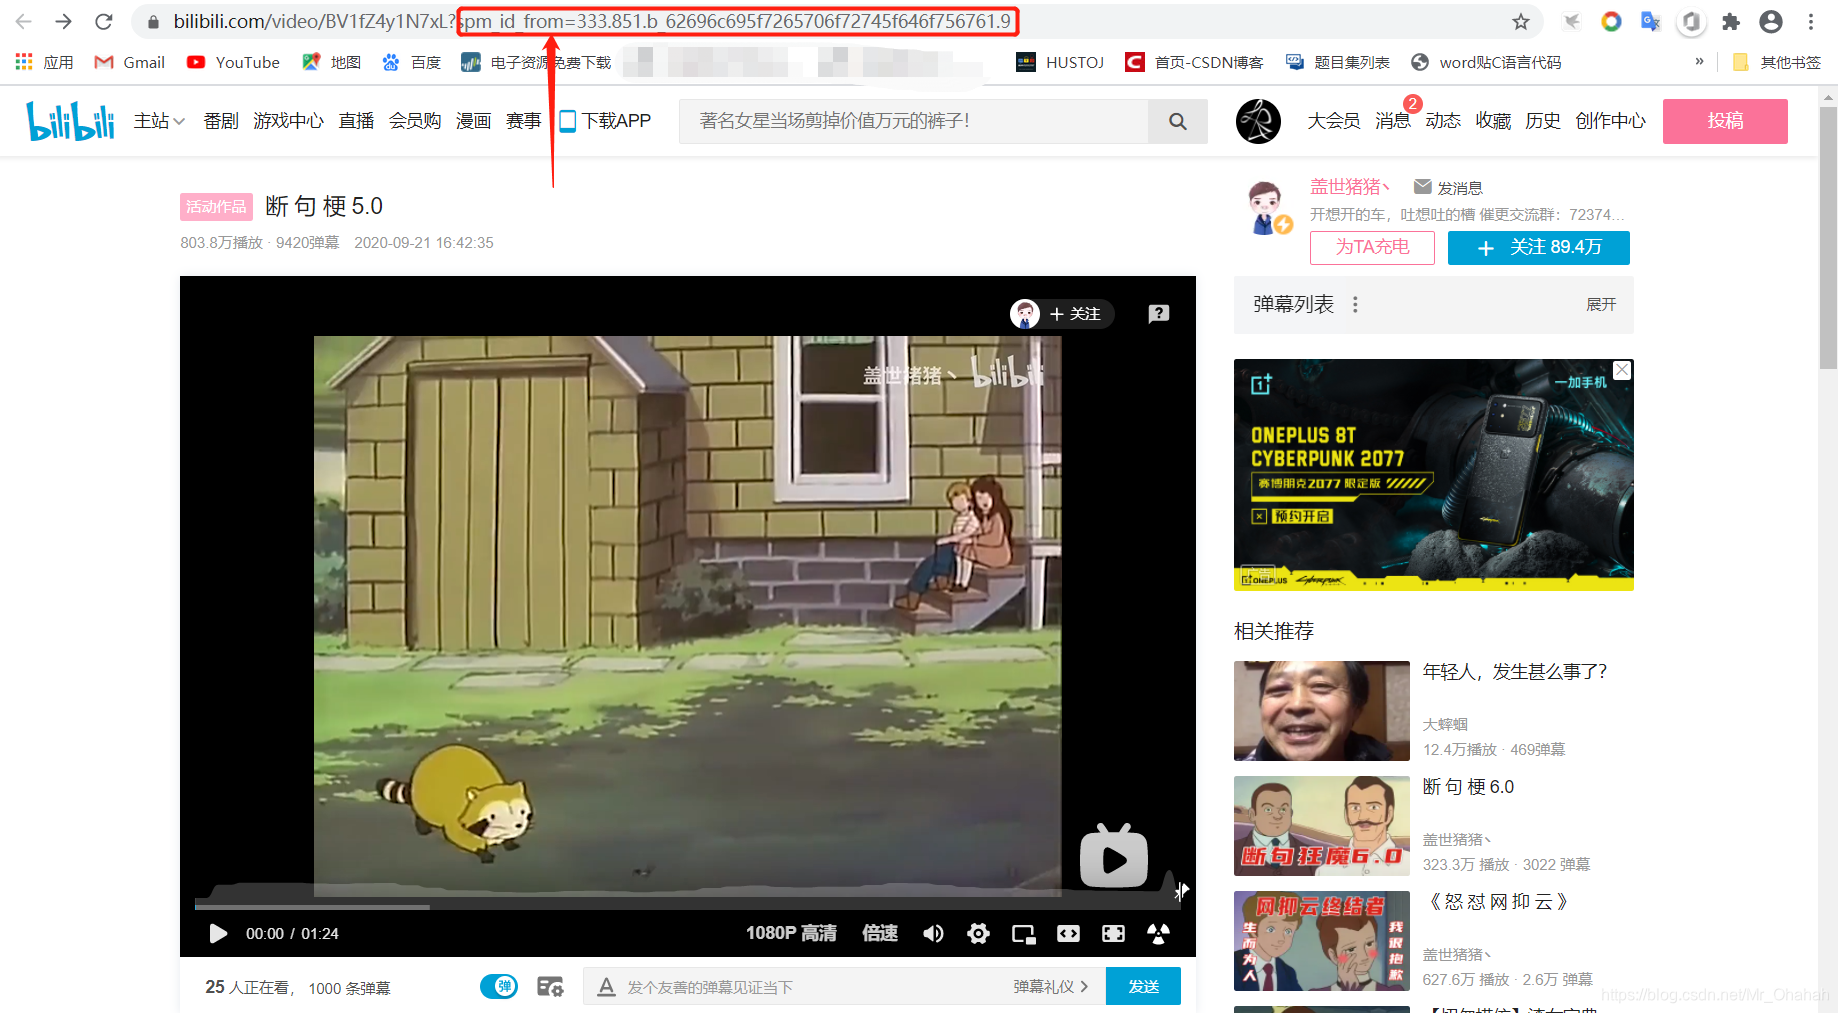Open the 1080P 高清 quality selector
The width and height of the screenshot is (1838, 1013).
(x=791, y=933)
